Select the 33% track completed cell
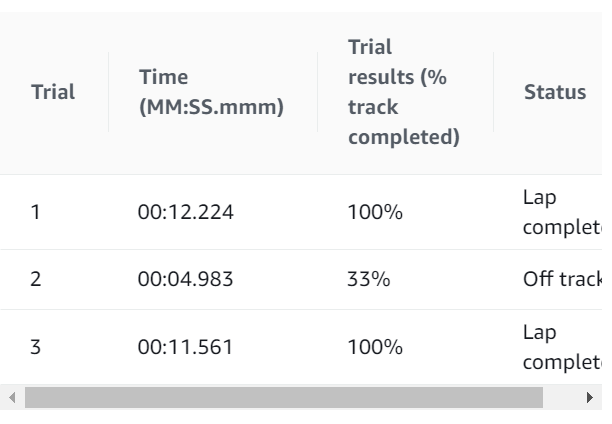The width and height of the screenshot is (612, 424). [x=368, y=279]
